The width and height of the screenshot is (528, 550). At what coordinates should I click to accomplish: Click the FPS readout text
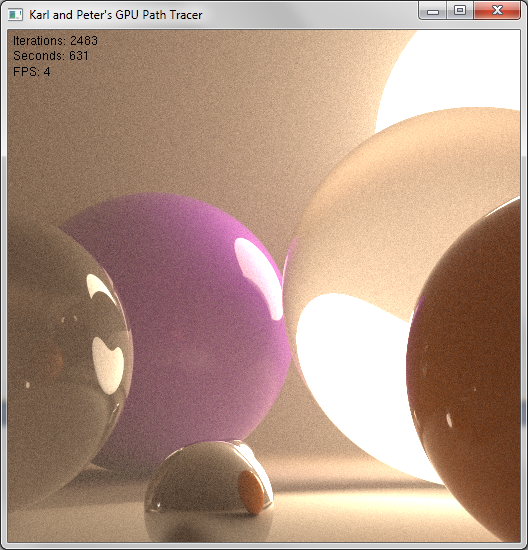32,72
